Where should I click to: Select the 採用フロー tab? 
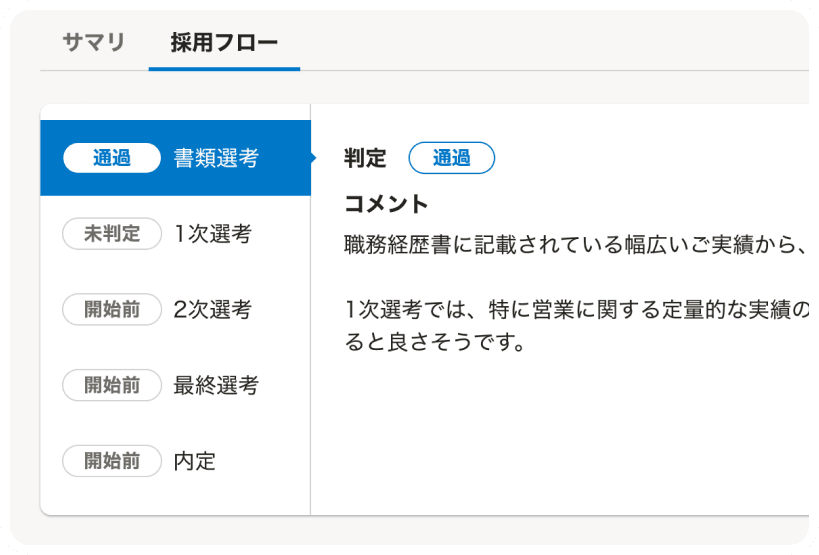(223, 42)
